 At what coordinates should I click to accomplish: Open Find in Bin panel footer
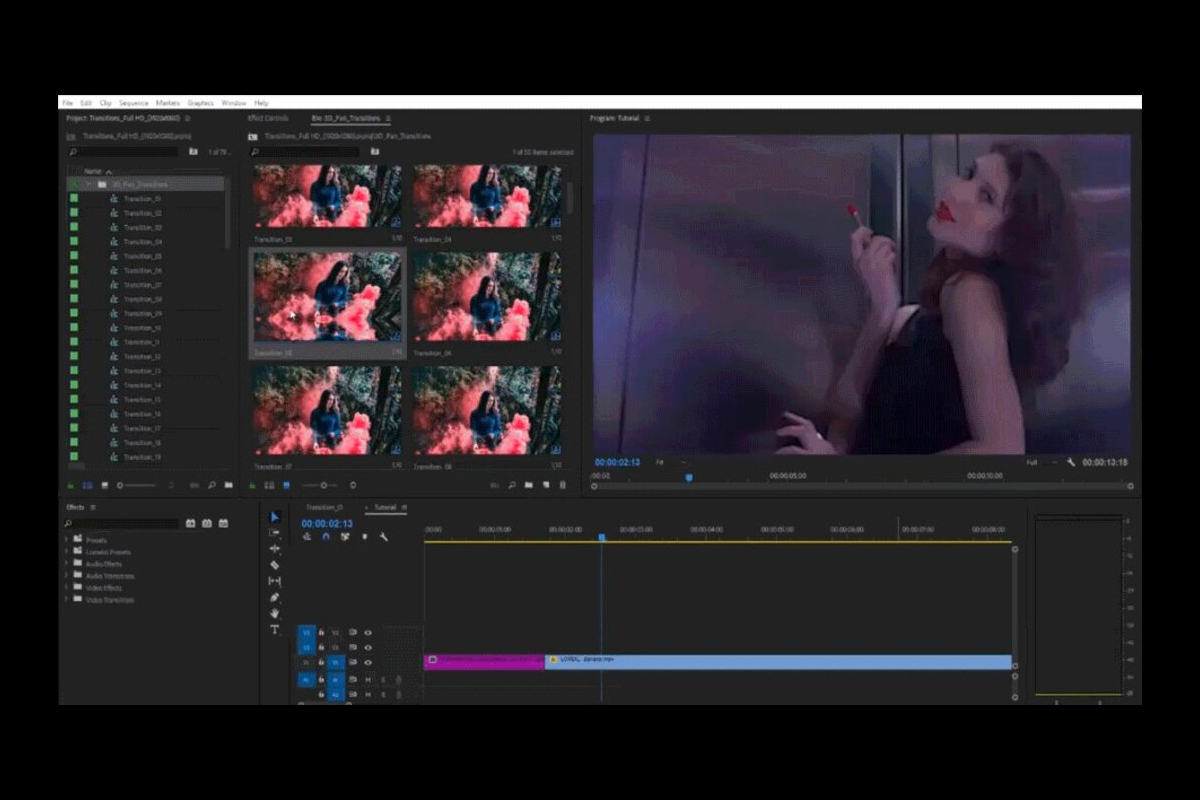click(x=512, y=485)
